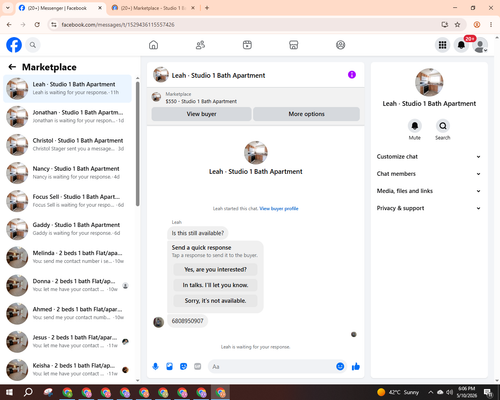The width and height of the screenshot is (500, 400).
Task: Open a new browser tab
Action: pyautogui.click(x=207, y=8)
